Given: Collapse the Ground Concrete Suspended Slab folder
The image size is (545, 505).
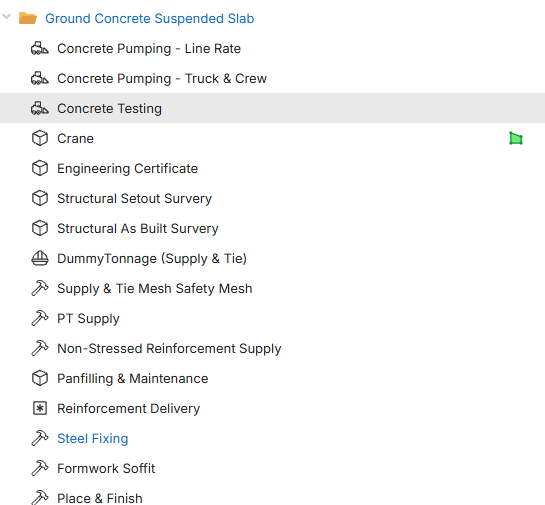Looking at the screenshot, I should 6,17.
